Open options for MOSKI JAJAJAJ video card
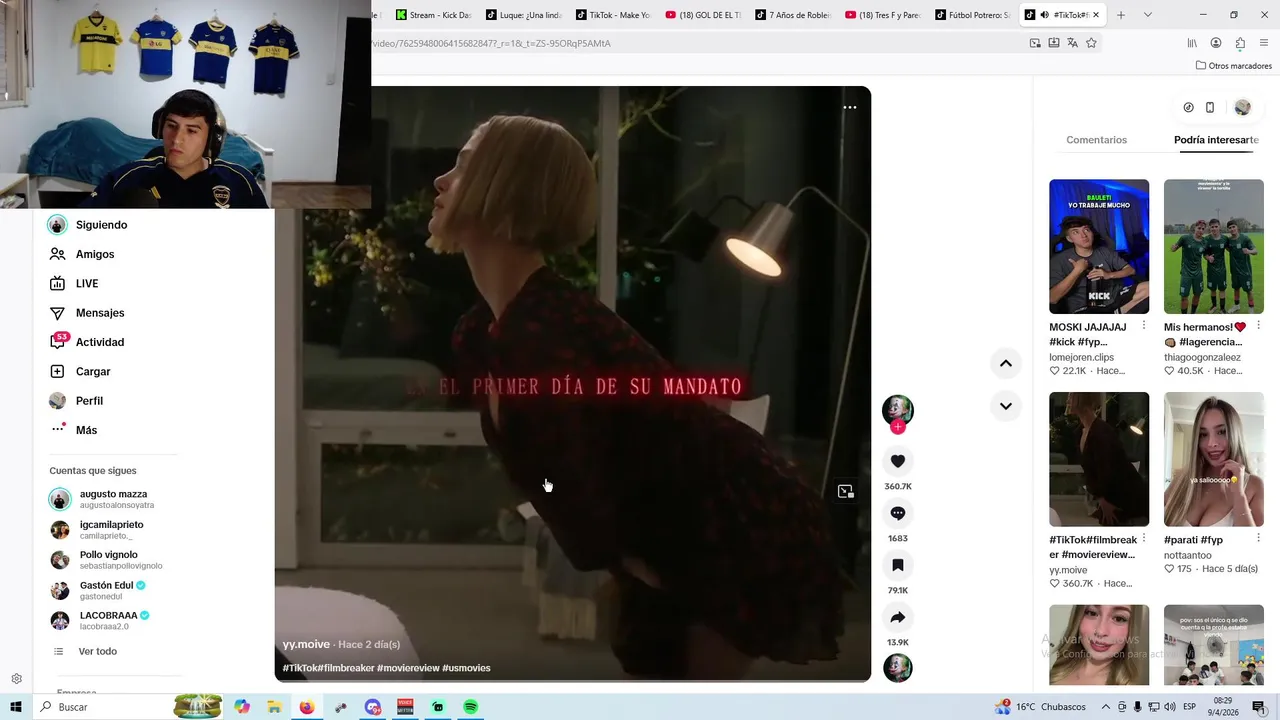The image size is (1280, 720). click(1144, 326)
